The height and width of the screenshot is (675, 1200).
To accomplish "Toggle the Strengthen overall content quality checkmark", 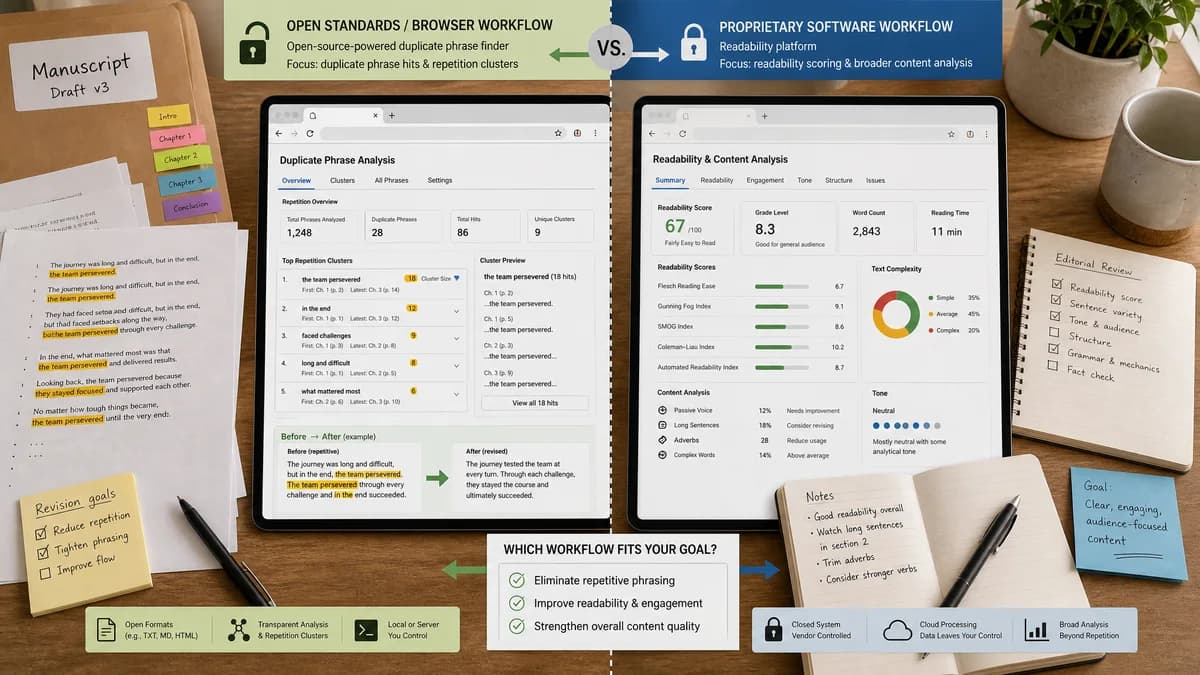I will 517,626.
